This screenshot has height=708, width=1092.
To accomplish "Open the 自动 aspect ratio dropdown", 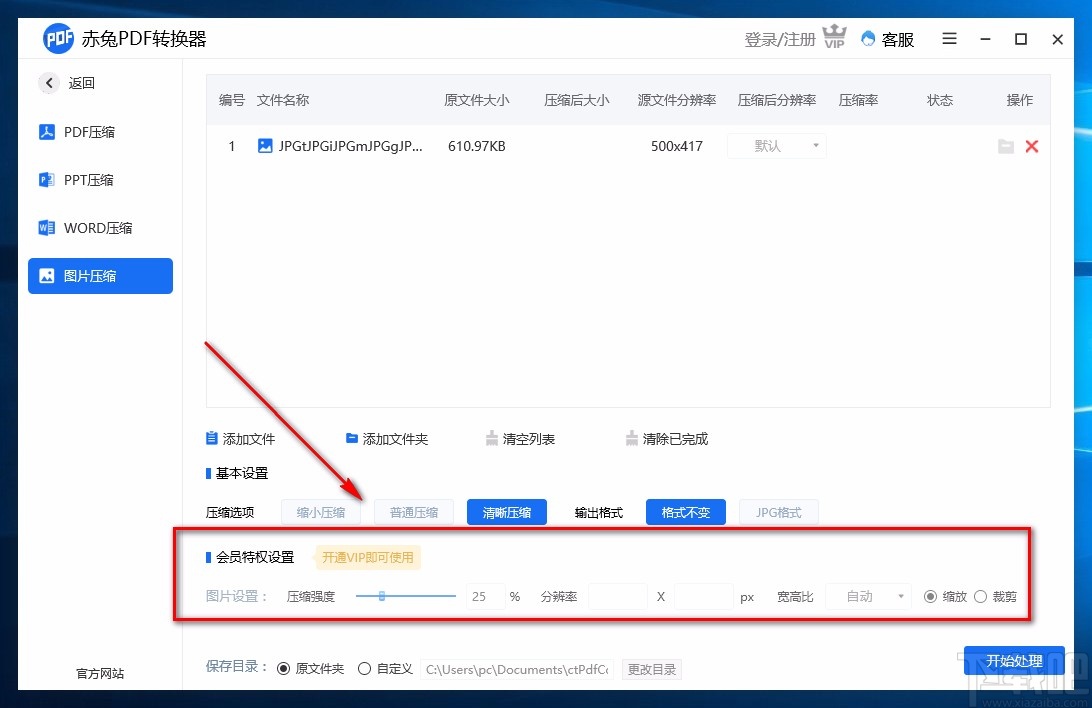I will click(867, 596).
